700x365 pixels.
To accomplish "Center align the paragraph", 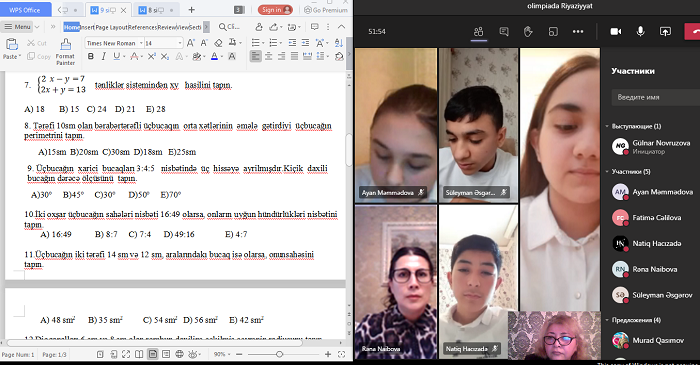I will pos(268,56).
